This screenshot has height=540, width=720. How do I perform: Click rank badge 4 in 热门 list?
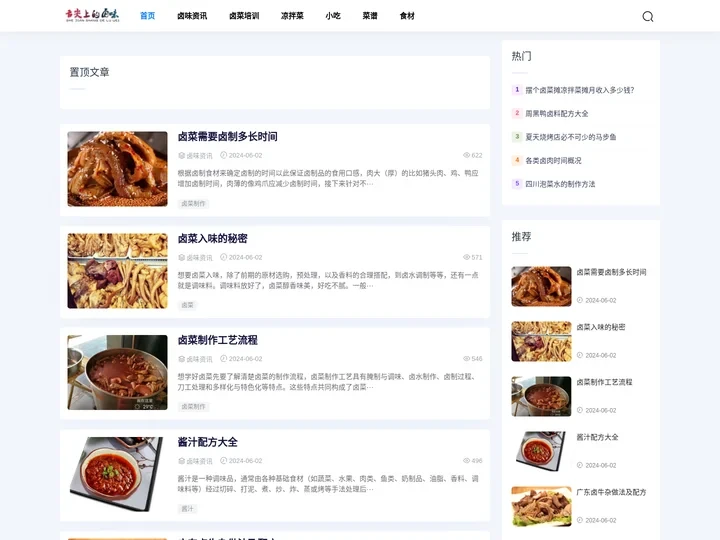click(517, 160)
